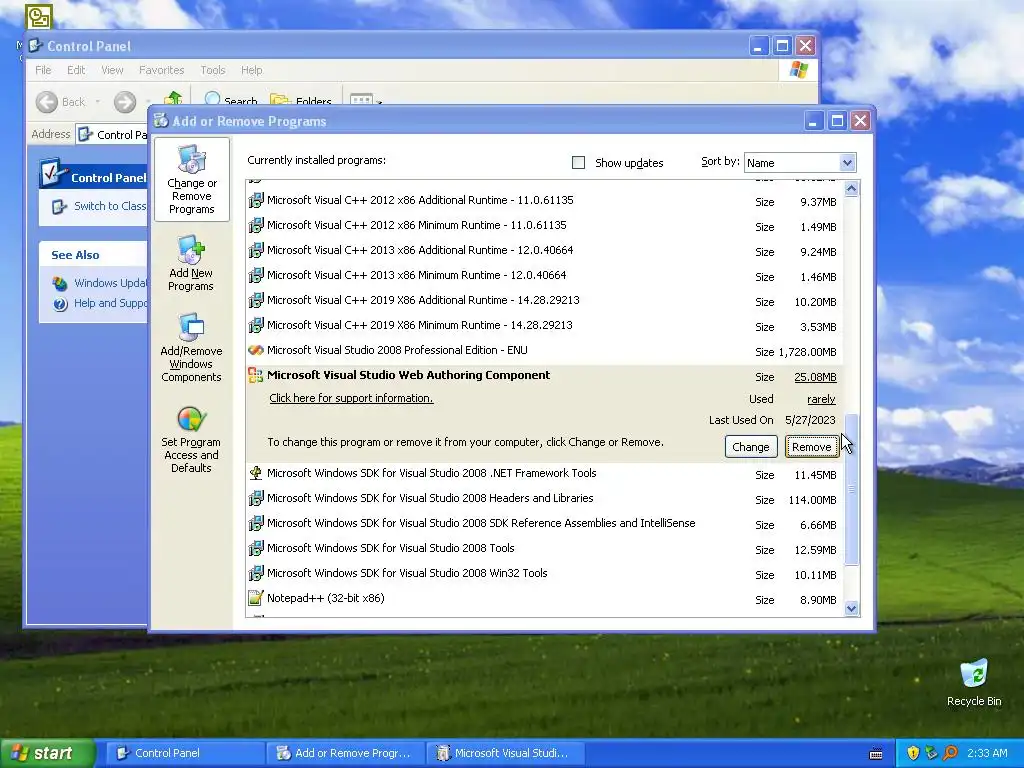Open Add New Programs sidebar icon

[x=191, y=249]
